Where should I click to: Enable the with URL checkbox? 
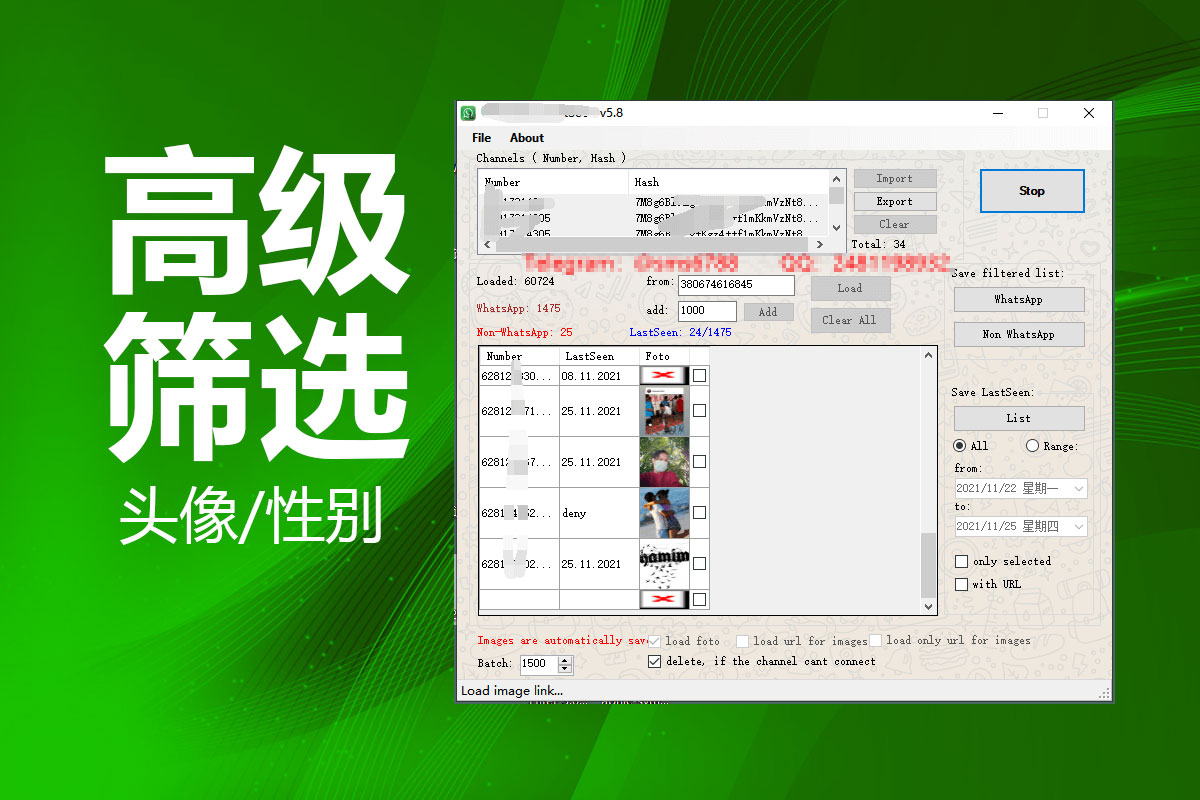click(962, 584)
